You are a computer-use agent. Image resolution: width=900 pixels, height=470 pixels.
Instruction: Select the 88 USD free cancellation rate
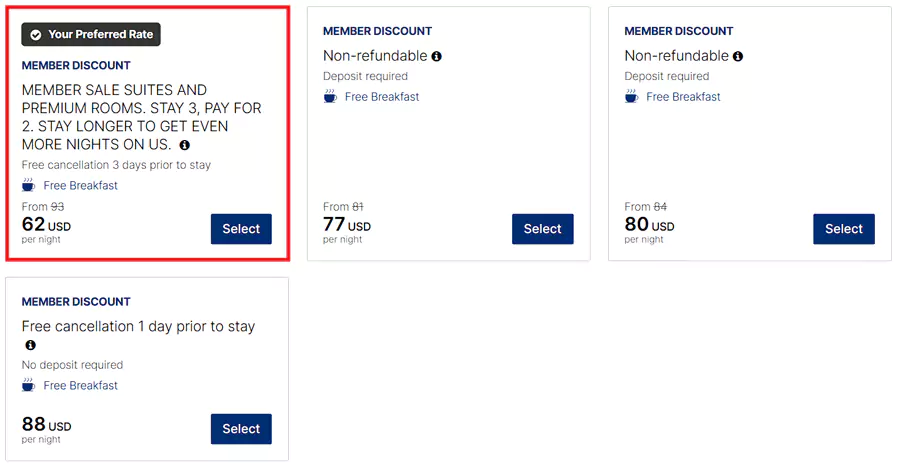pos(241,429)
